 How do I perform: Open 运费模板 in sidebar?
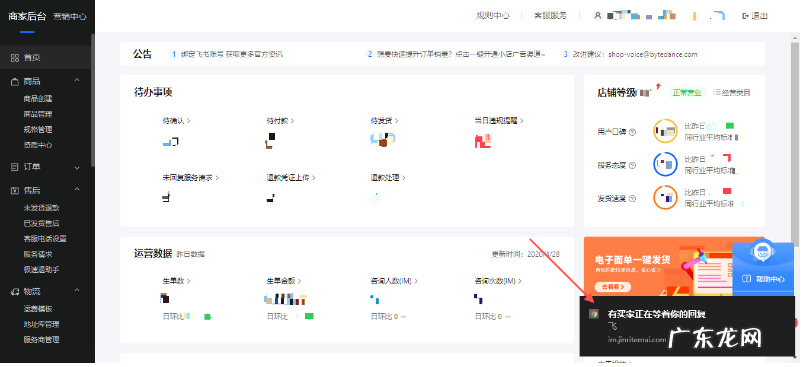coord(38,309)
